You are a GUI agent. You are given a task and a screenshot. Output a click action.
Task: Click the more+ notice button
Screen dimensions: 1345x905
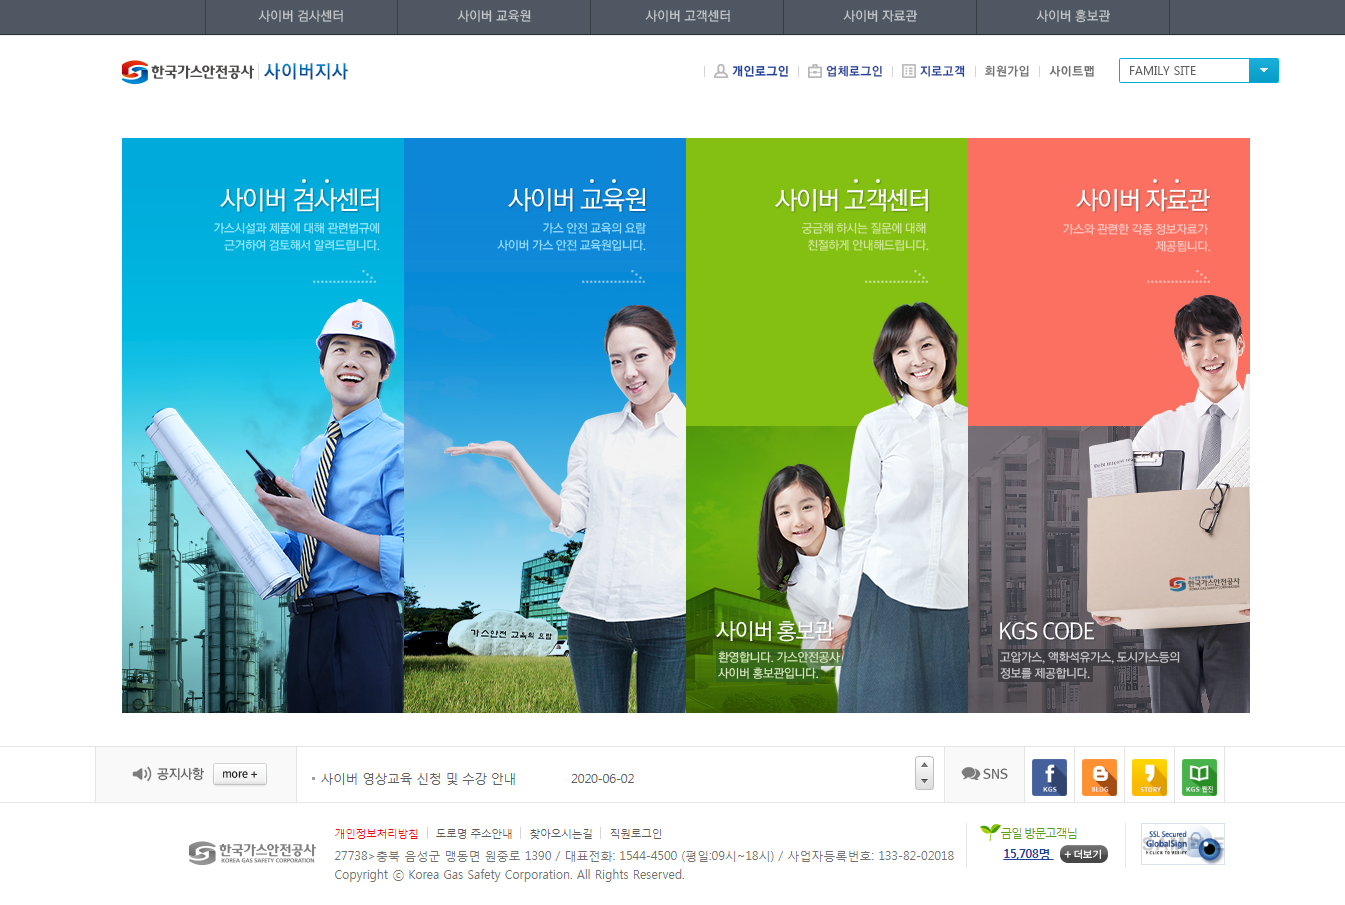[239, 774]
